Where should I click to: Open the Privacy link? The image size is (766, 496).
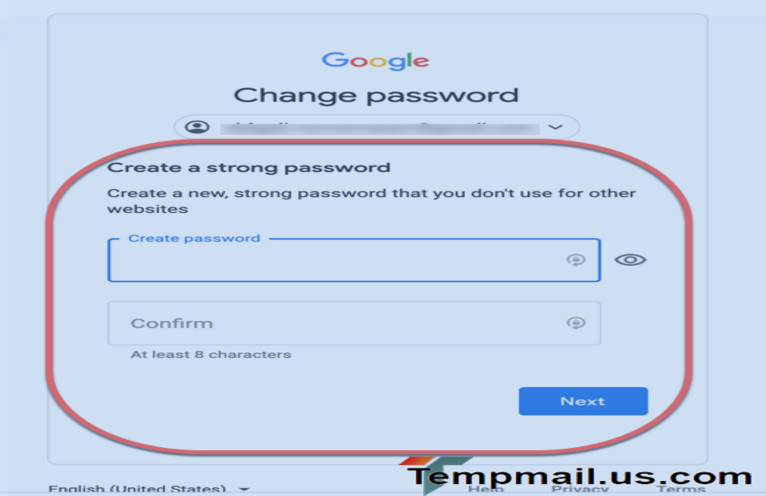pyautogui.click(x=580, y=489)
